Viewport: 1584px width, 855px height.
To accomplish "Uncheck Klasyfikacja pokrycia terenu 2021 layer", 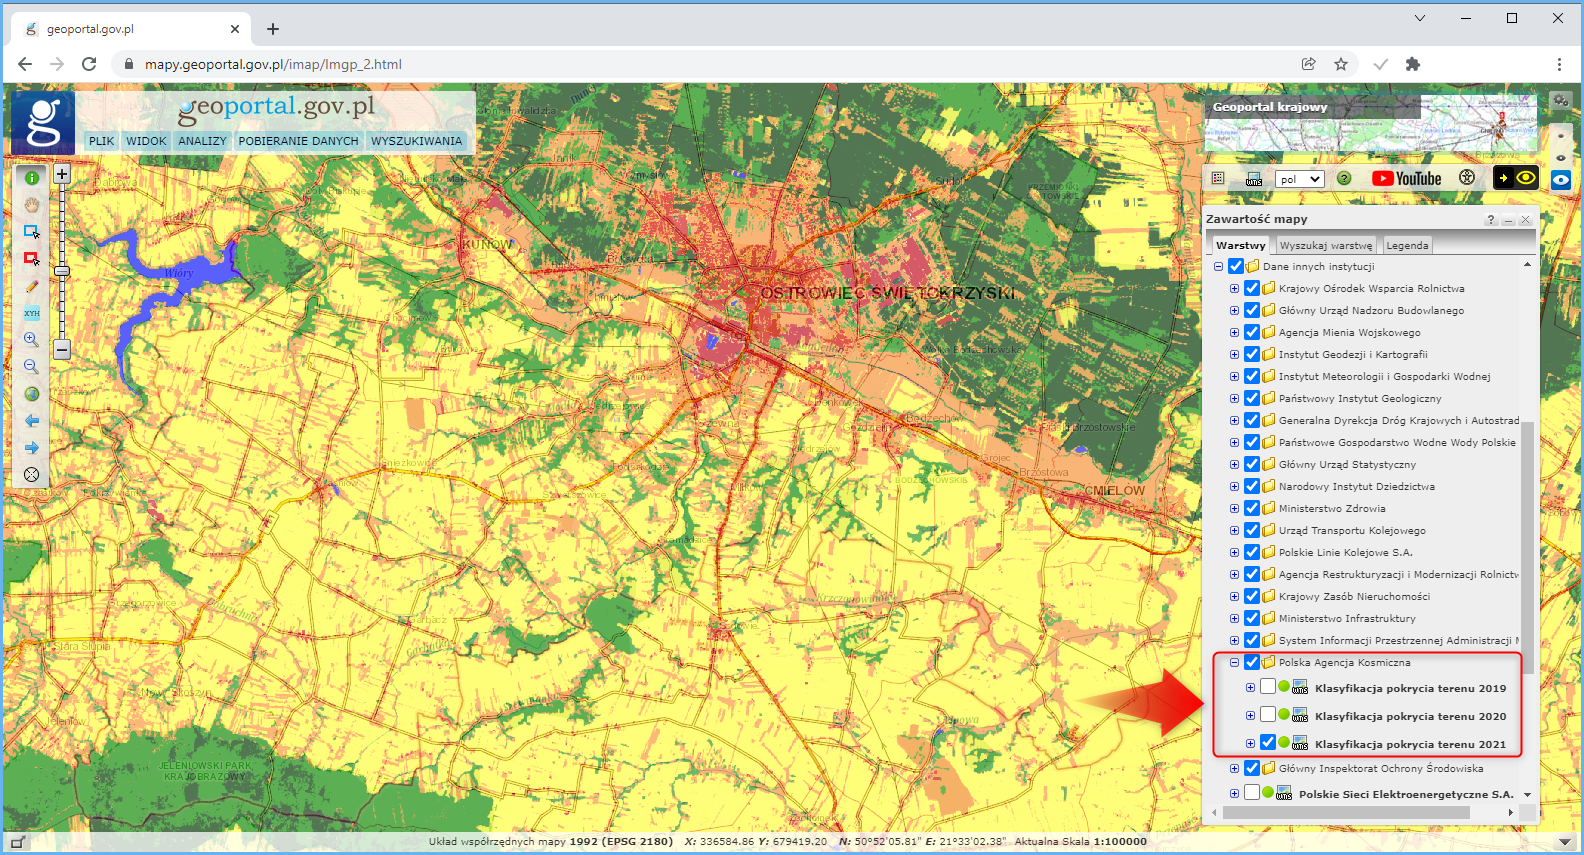I will coord(1268,743).
